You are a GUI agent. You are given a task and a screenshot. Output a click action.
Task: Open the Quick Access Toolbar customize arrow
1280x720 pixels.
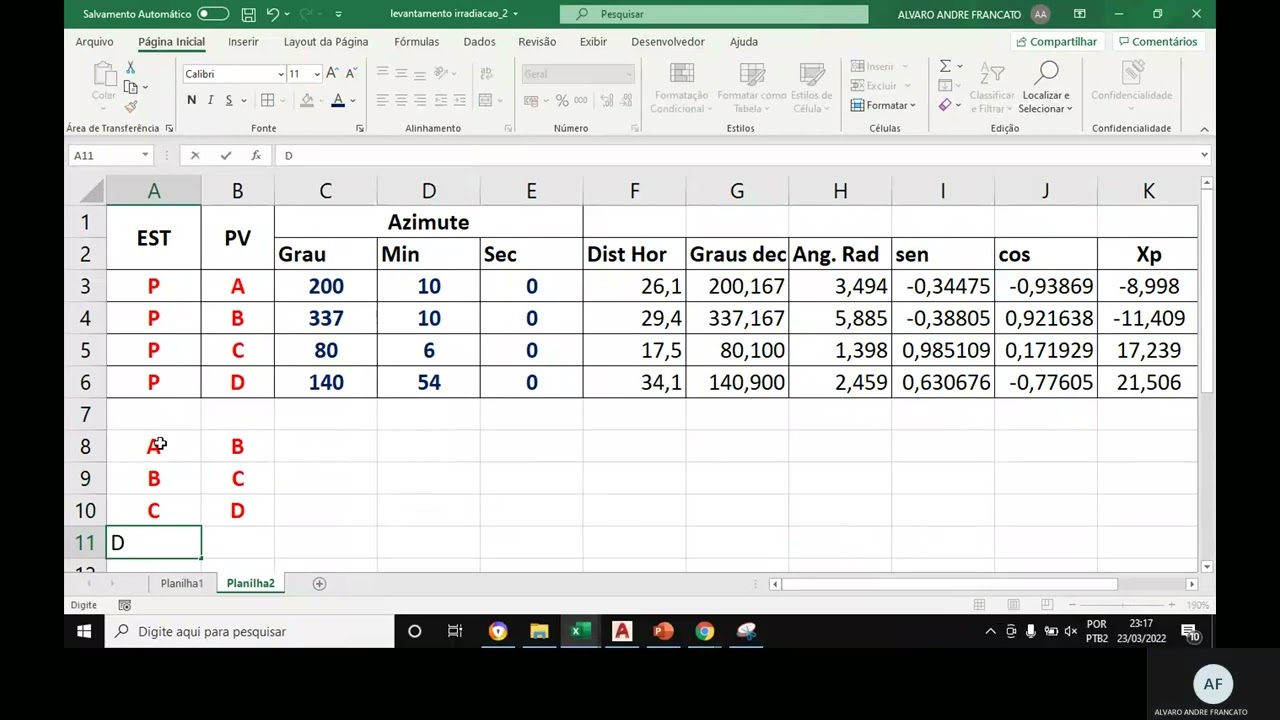[x=338, y=14]
